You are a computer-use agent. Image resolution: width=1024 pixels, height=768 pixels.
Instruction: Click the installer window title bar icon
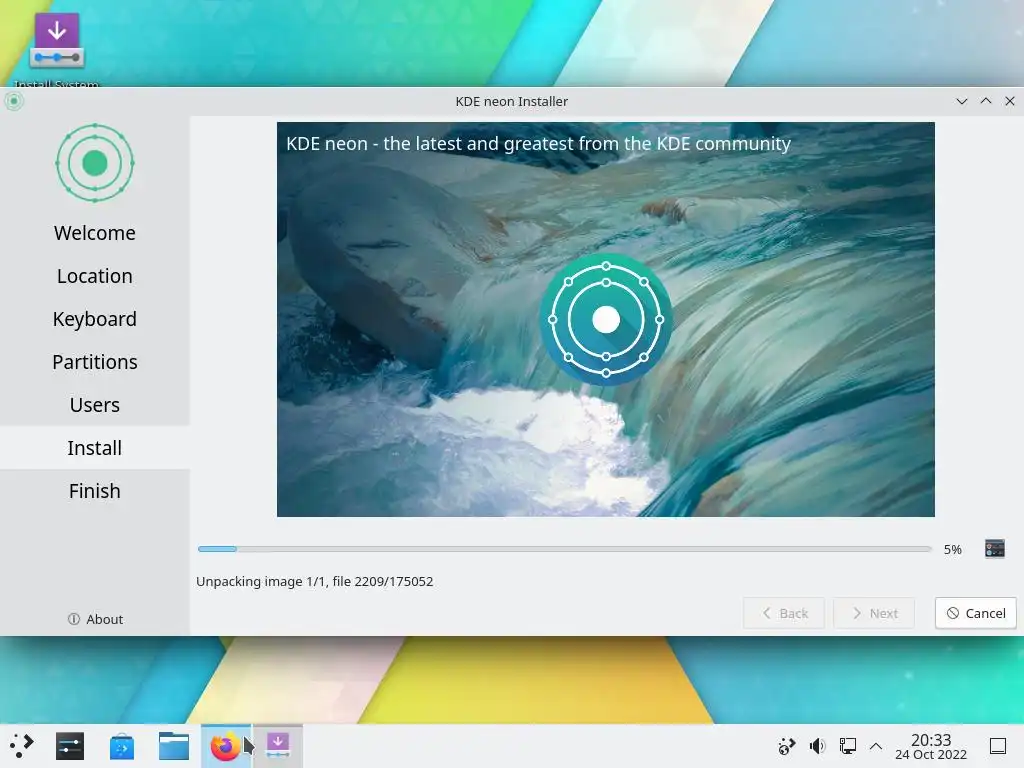pyautogui.click(x=14, y=101)
